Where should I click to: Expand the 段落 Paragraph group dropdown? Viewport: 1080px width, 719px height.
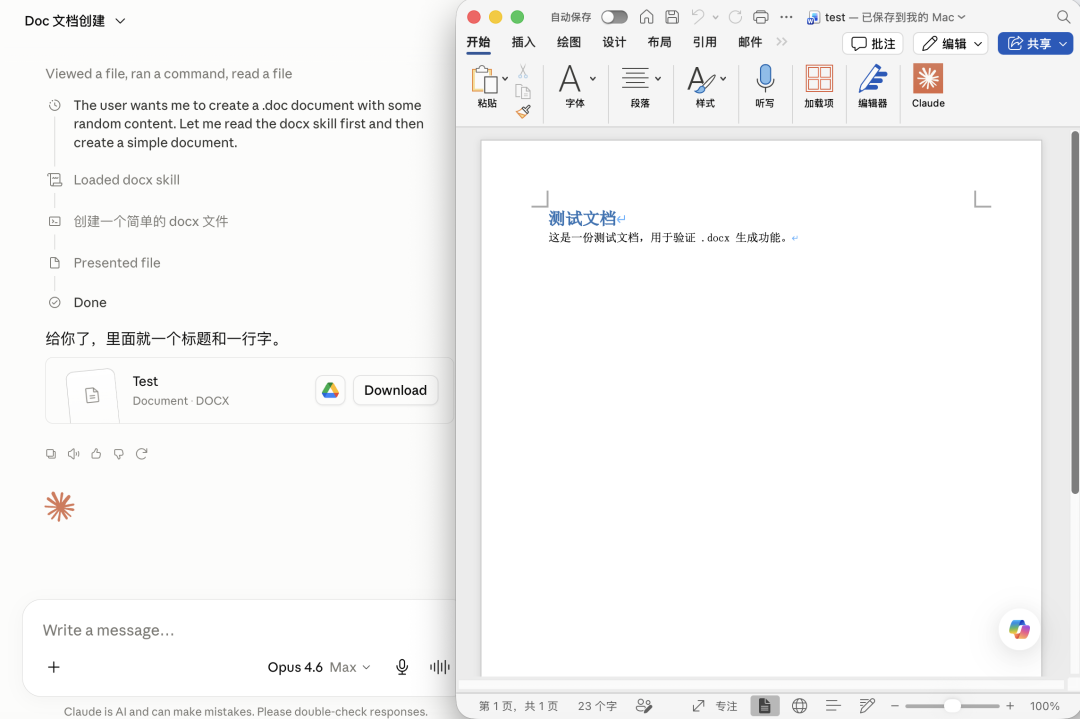pos(658,79)
